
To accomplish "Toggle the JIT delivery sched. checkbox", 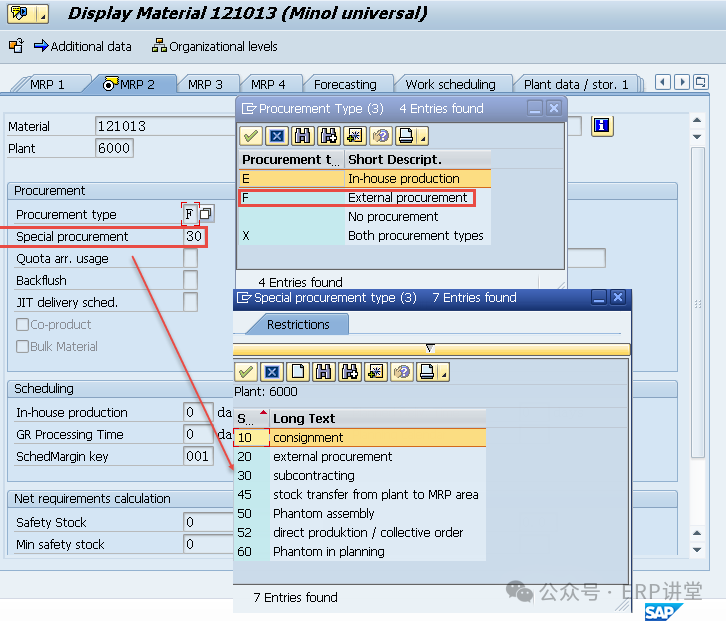I will click(190, 302).
